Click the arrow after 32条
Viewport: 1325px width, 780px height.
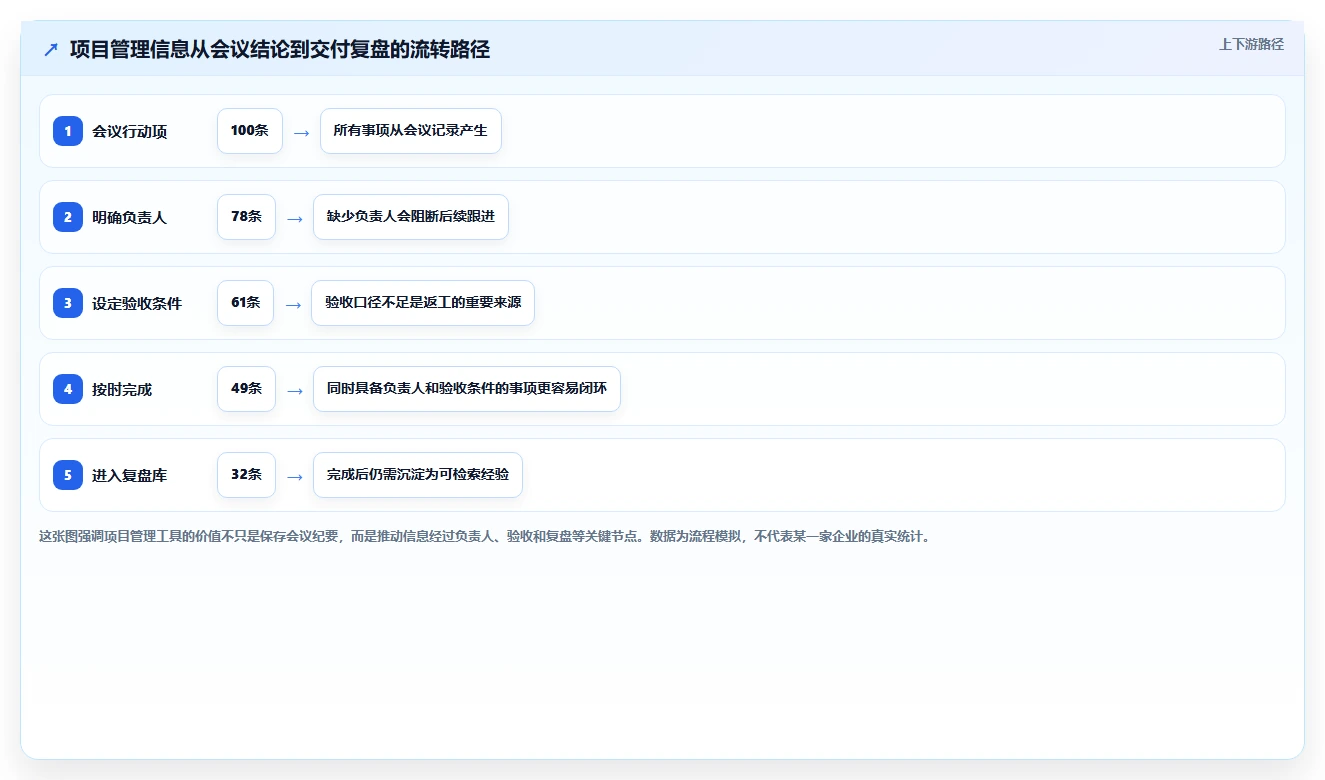[294, 476]
